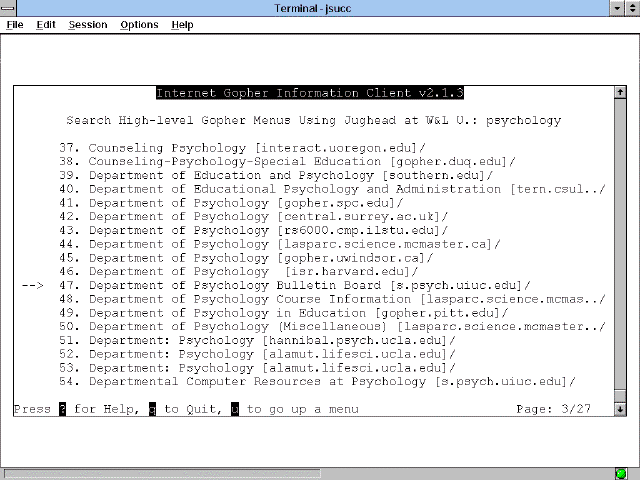This screenshot has height=480, width=640.
Task: Click the highlighted q Quit key
Action: point(152,409)
